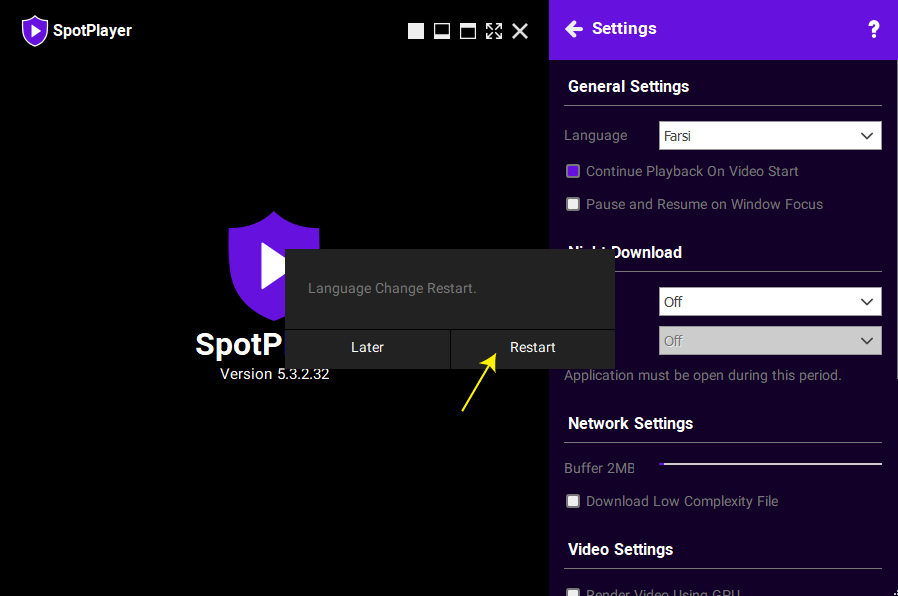The image size is (898, 596).
Task: Toggle Continue Playback On Video Start checkbox
Action: point(573,171)
